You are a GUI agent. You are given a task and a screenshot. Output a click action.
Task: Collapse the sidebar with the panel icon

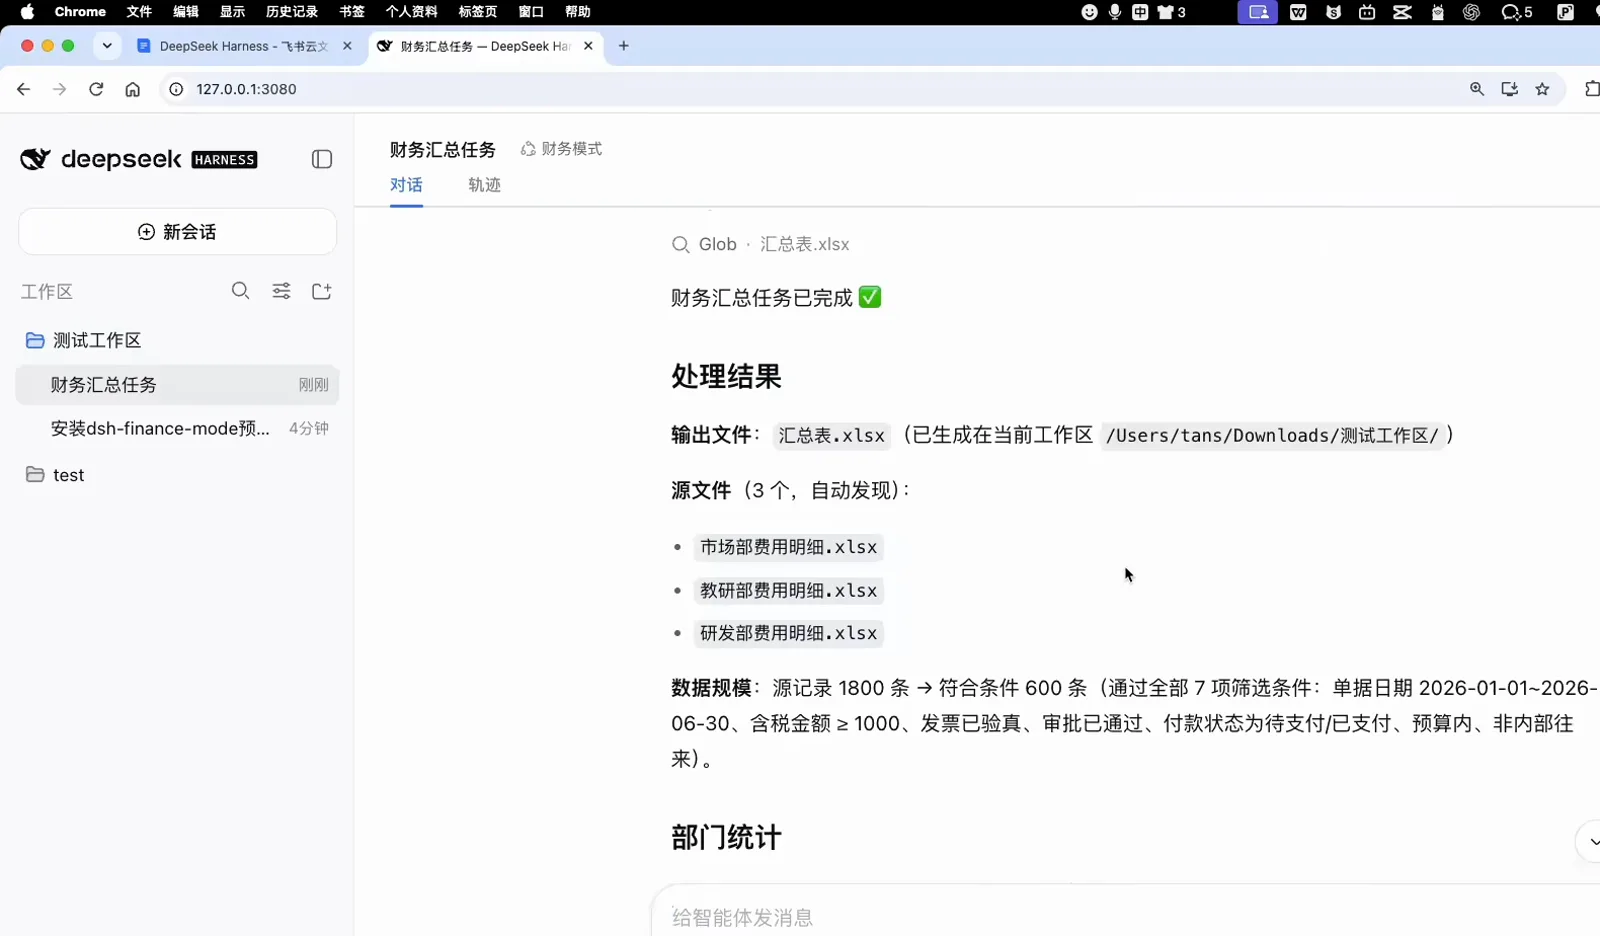click(322, 159)
